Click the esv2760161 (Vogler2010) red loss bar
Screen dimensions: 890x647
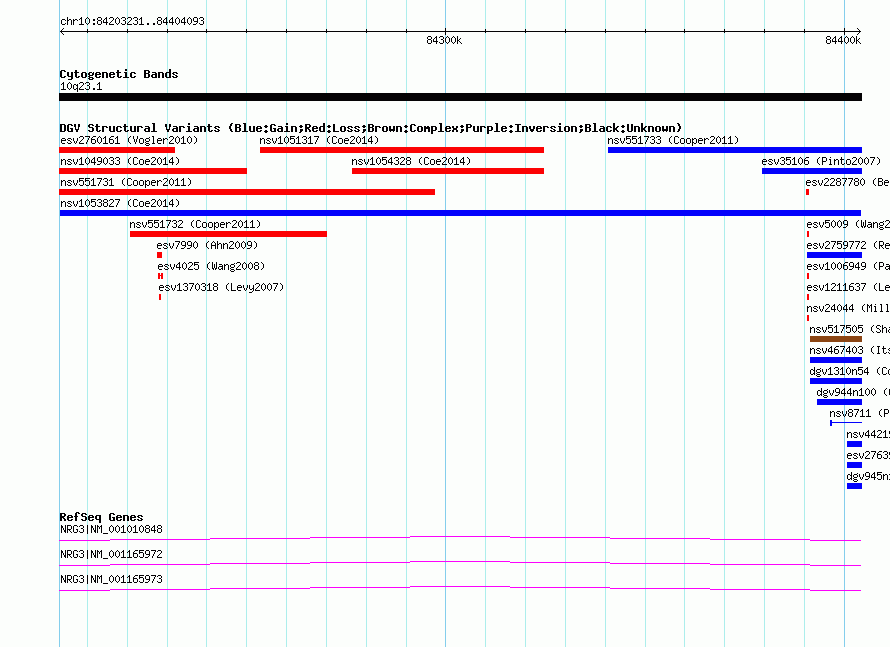pyautogui.click(x=117, y=150)
